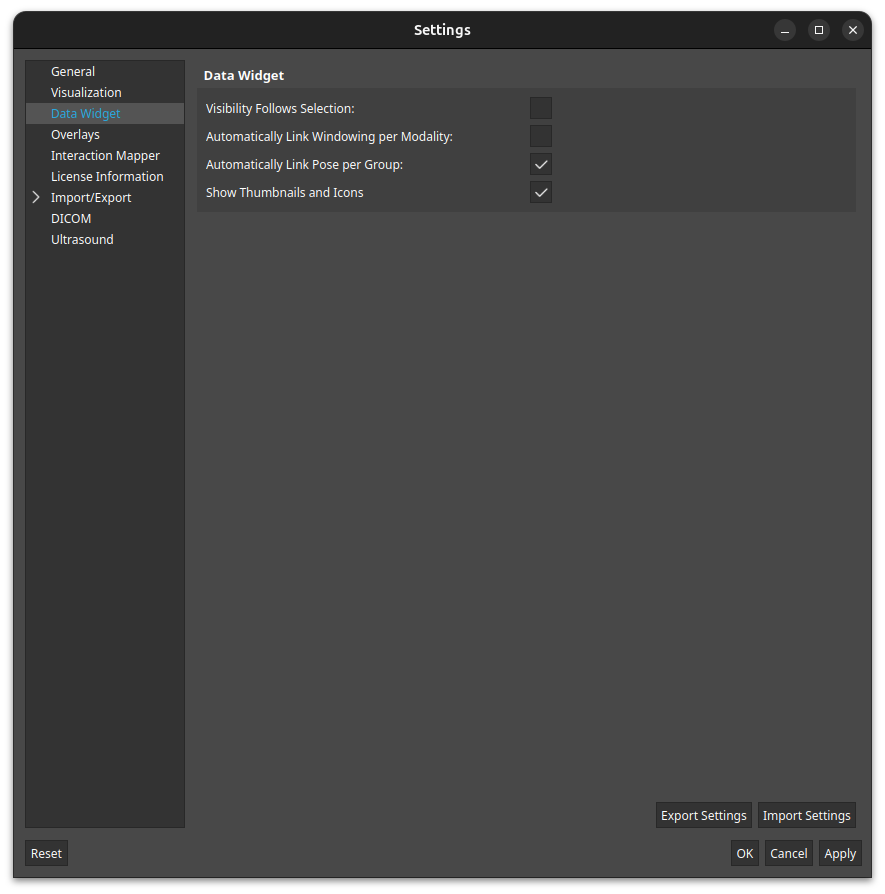885x894 pixels.
Task: Open Interaction Mapper settings
Action: click(105, 156)
